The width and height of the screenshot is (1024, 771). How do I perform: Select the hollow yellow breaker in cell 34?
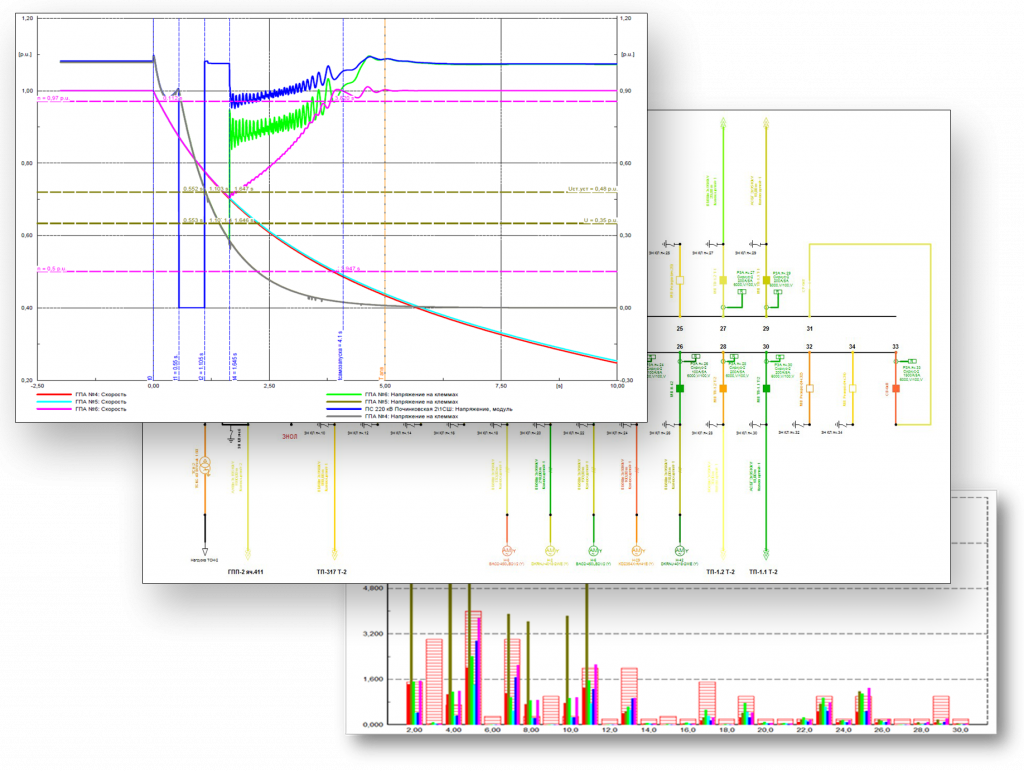852,388
